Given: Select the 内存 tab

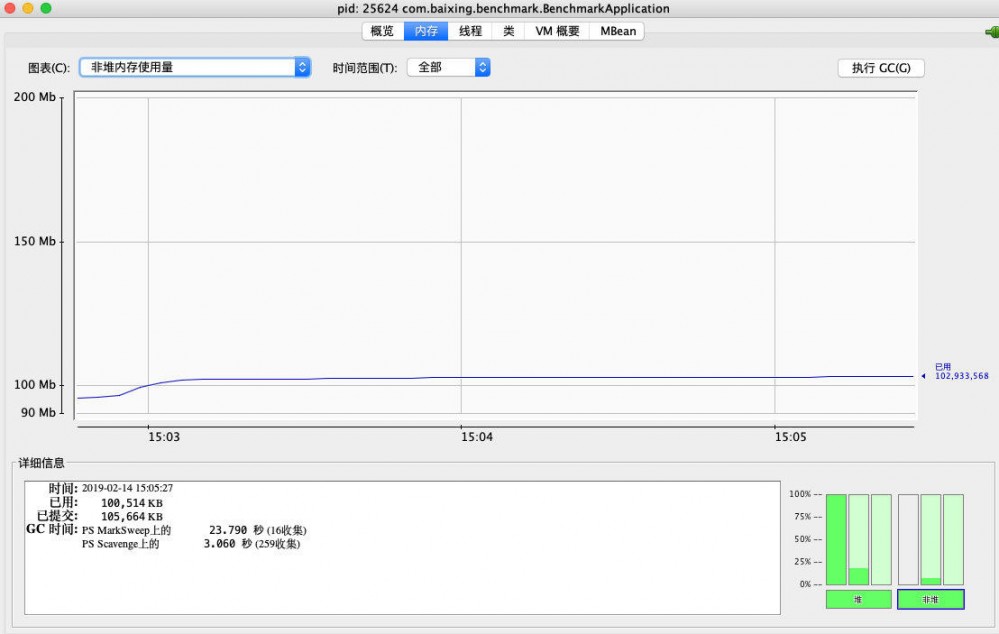Looking at the screenshot, I should tap(426, 31).
